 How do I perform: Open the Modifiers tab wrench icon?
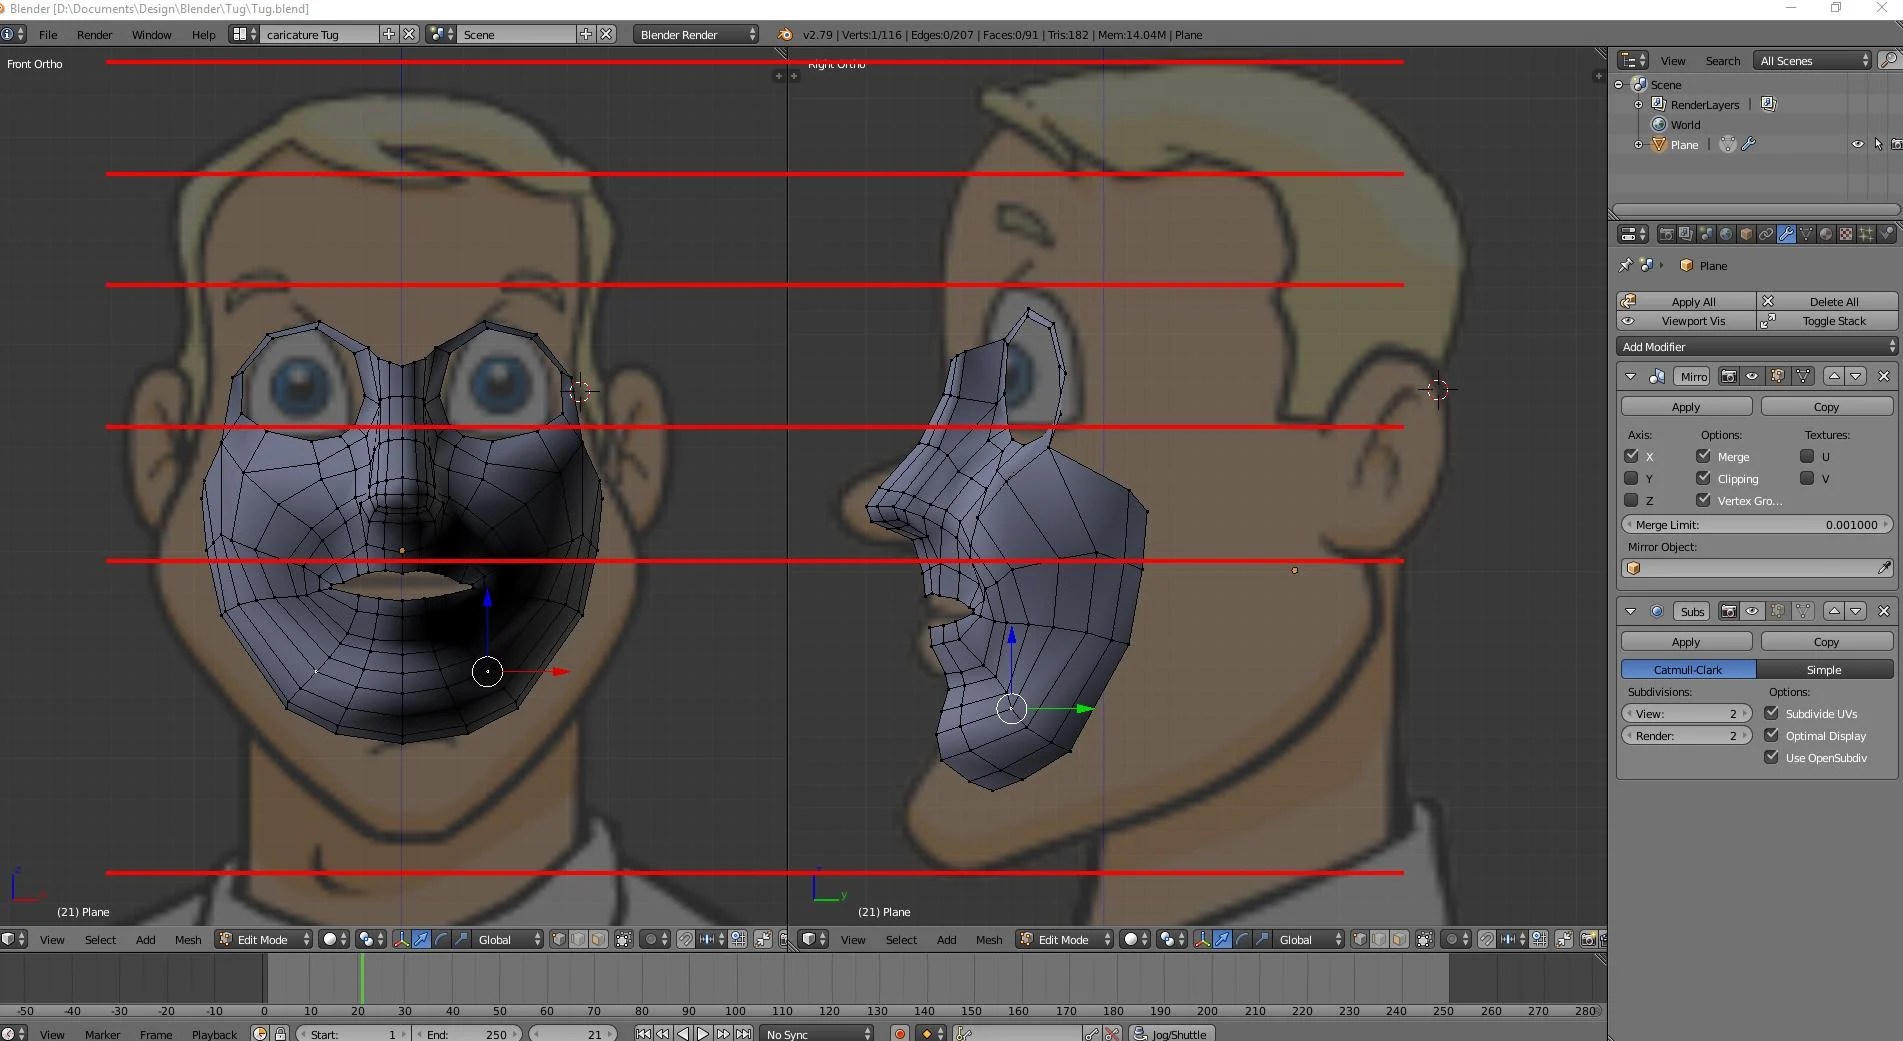coord(1786,234)
